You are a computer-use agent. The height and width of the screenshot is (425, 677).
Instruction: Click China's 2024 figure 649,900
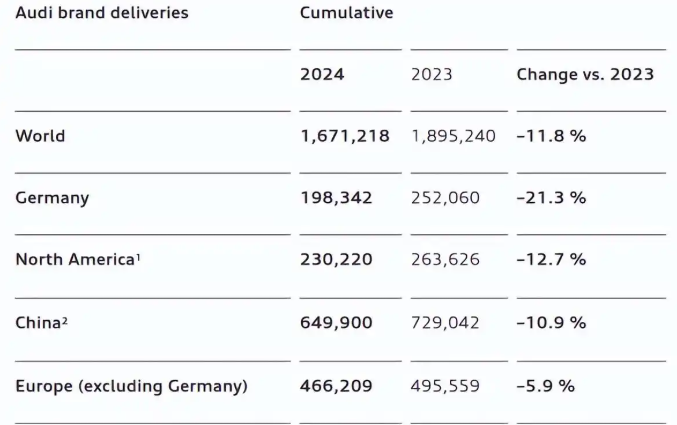[x=336, y=323]
